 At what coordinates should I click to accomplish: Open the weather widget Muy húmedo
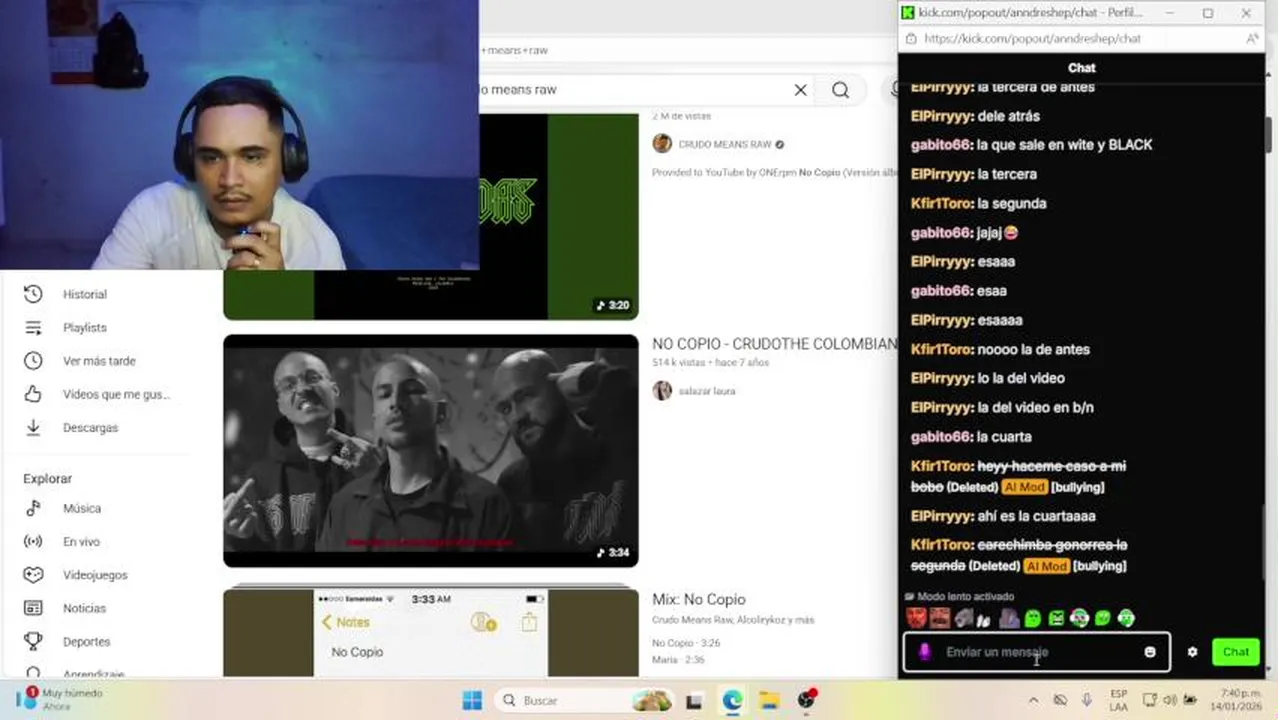tap(60, 699)
